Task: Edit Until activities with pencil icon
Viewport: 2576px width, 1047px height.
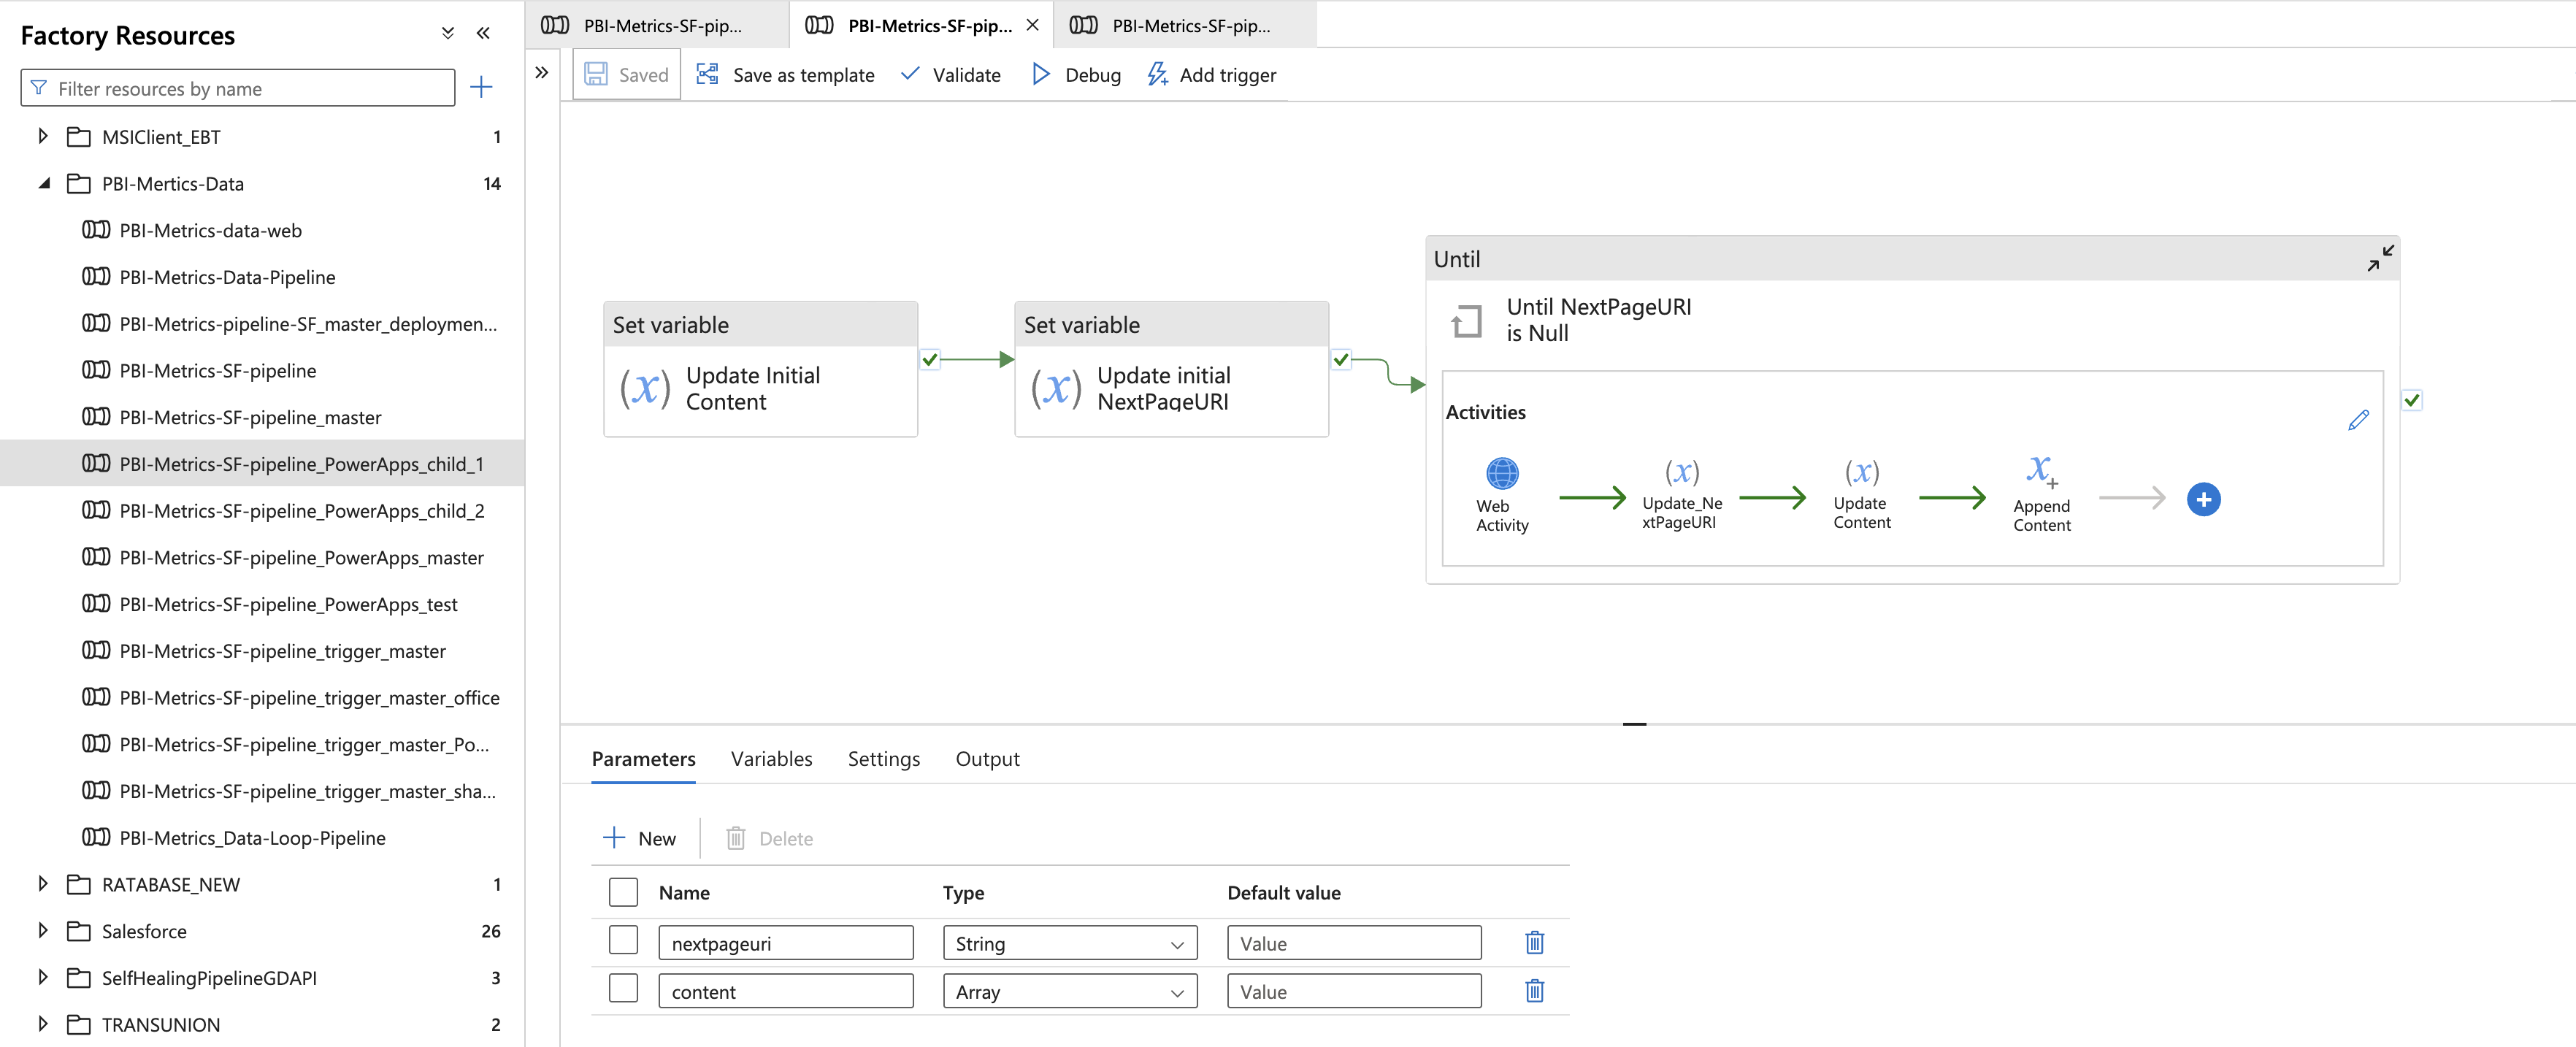Action: click(2358, 420)
